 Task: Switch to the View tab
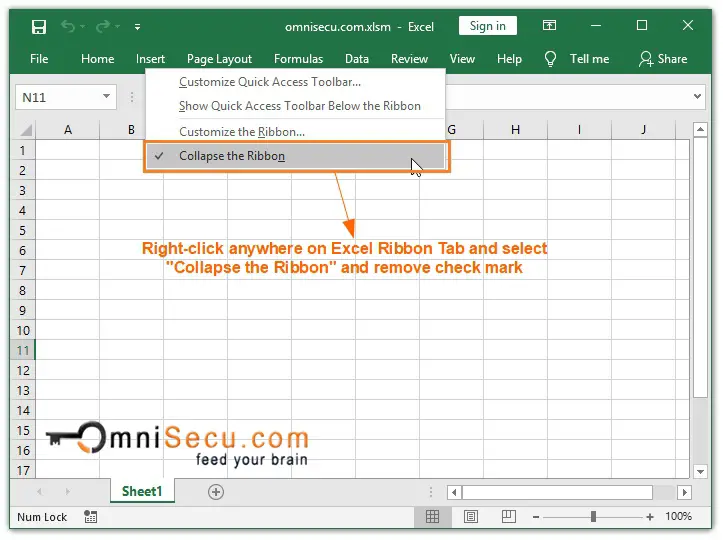(x=462, y=59)
